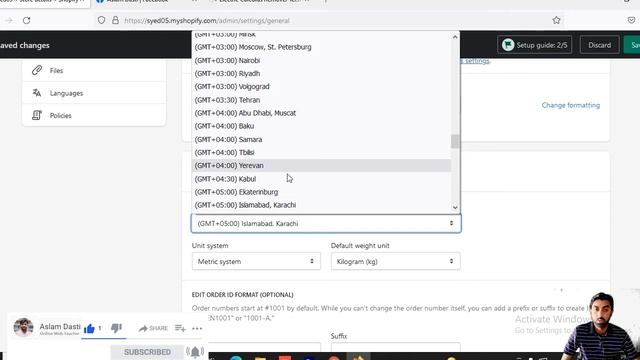640x360 pixels.
Task: Bookmark this page with the star icon
Action: (x=556, y=20)
